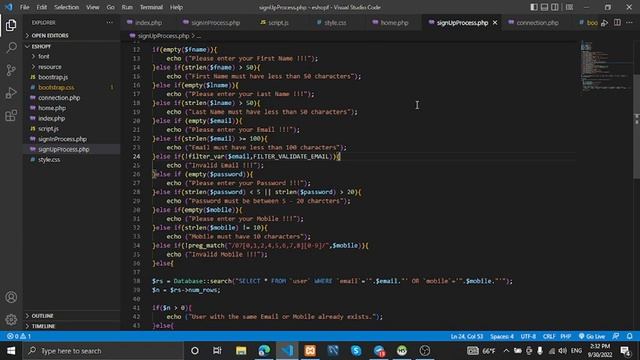The width and height of the screenshot is (640, 360).
Task: Click the CRLF line ending status item
Action: (549, 336)
